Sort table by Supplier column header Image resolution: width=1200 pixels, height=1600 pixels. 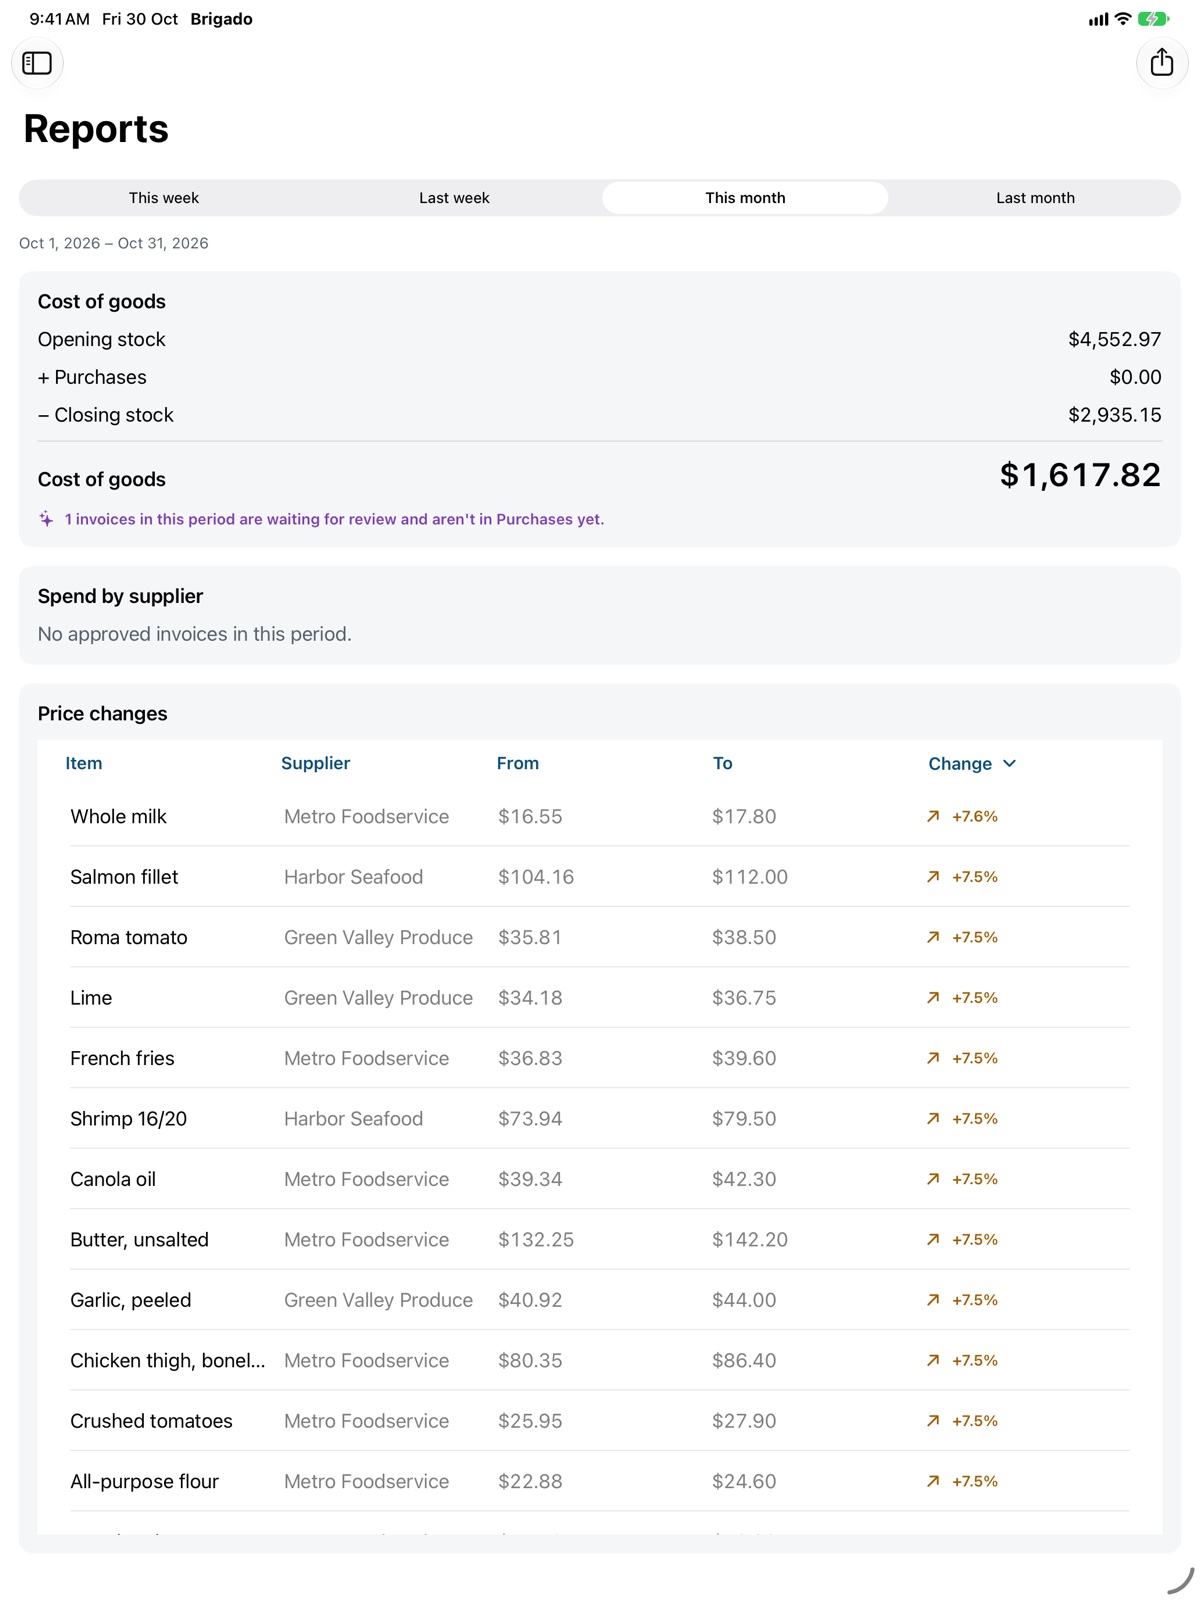tap(315, 763)
